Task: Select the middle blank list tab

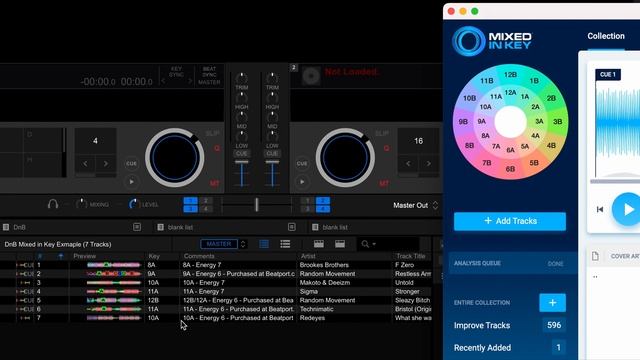Action: pyautogui.click(x=180, y=227)
